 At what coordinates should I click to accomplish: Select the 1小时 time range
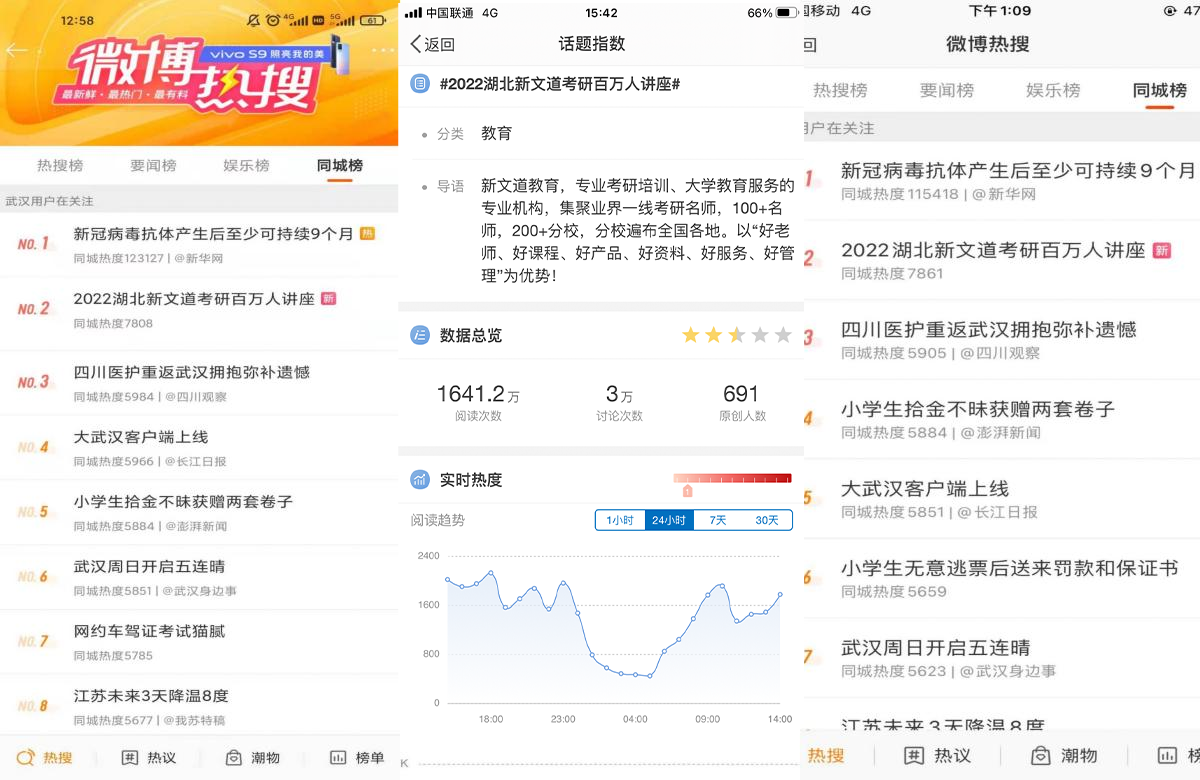(620, 520)
